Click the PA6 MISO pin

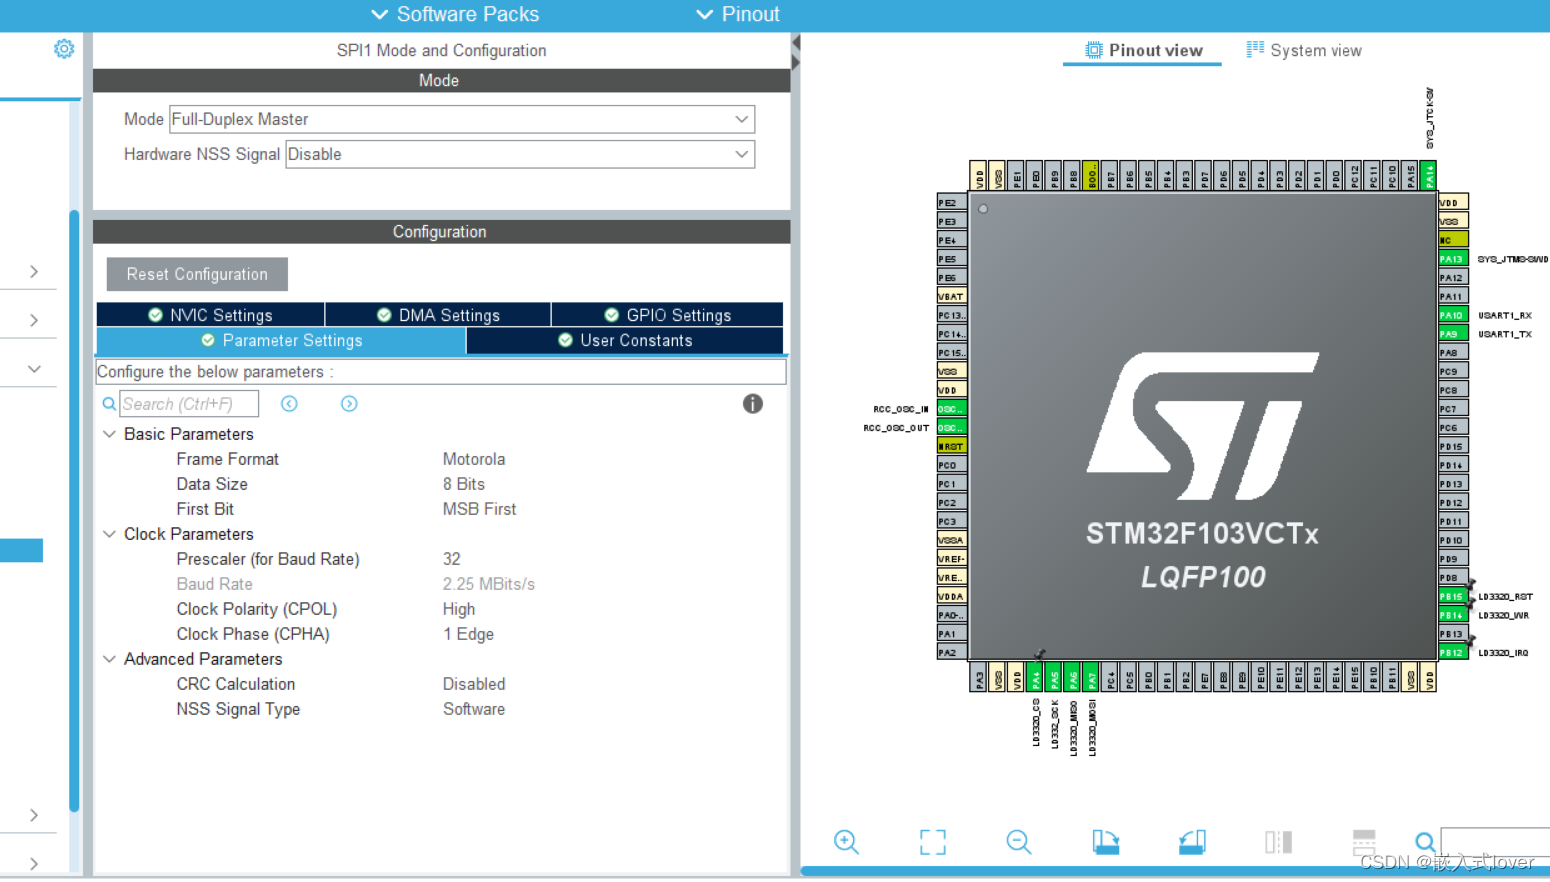tap(1073, 677)
